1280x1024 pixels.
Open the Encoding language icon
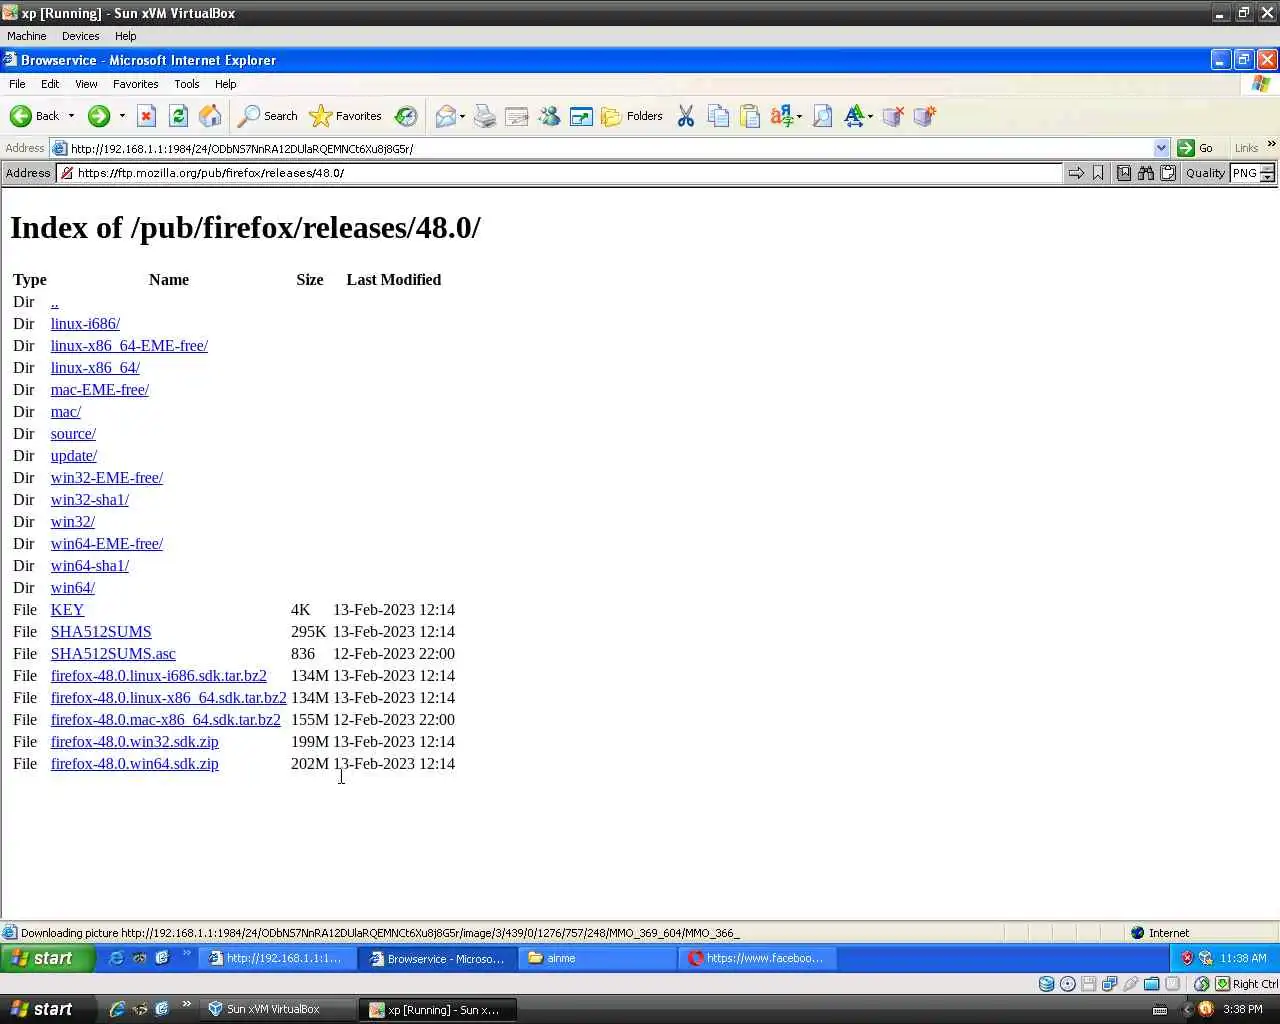(782, 116)
